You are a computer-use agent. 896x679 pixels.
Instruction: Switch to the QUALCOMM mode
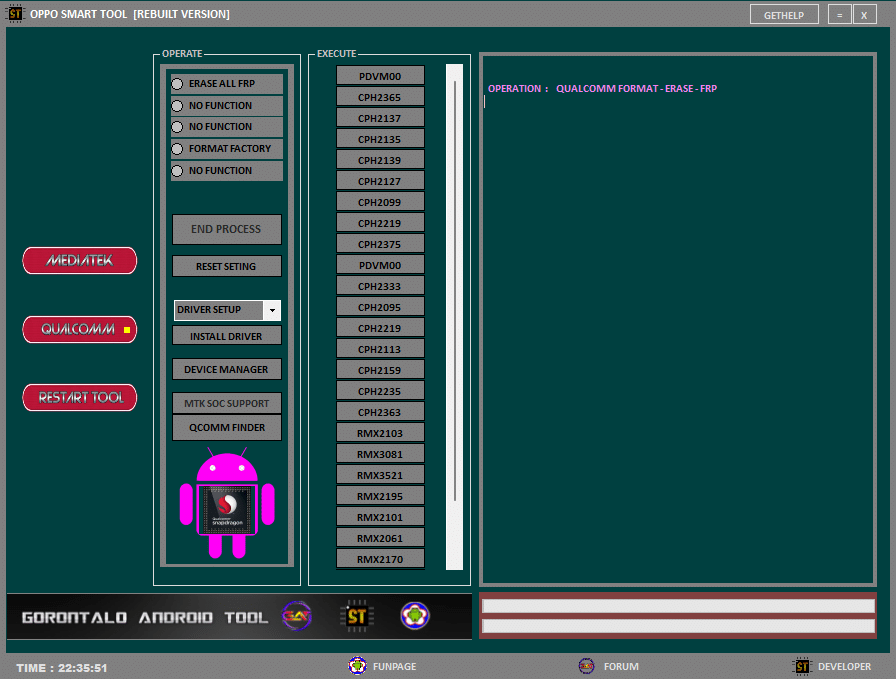79,329
